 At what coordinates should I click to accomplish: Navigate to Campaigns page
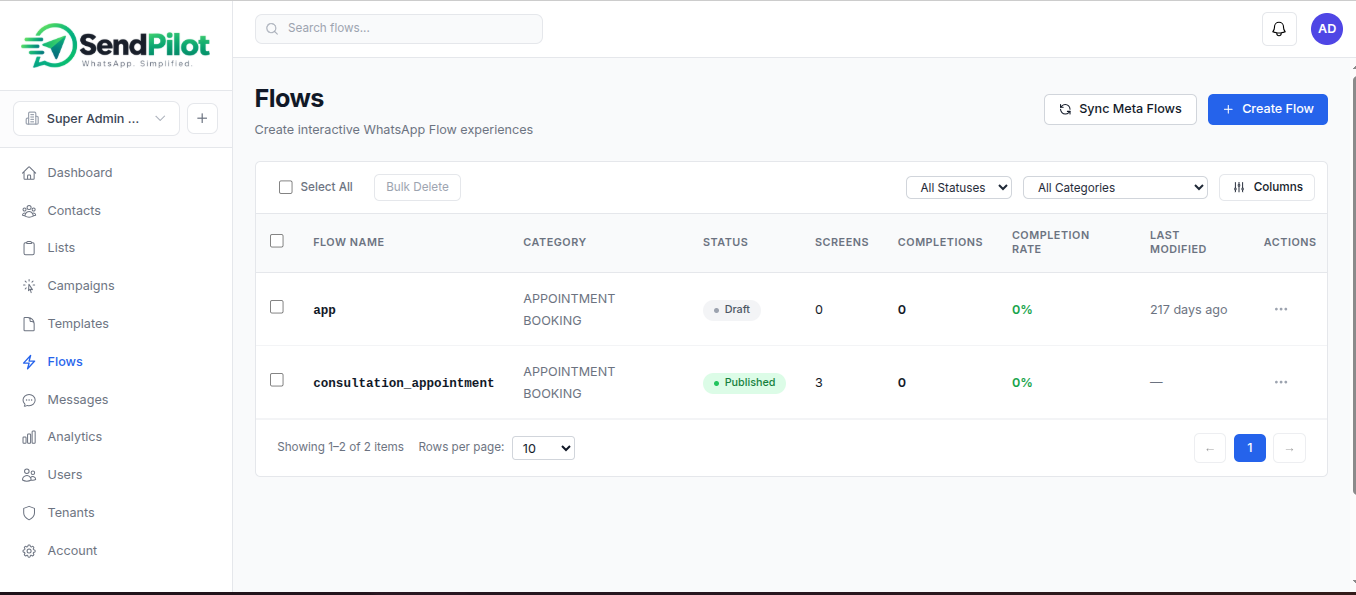pyautogui.click(x=81, y=286)
